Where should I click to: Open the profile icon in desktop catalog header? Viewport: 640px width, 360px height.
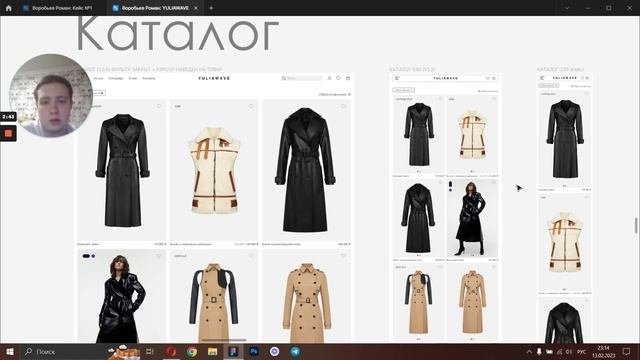[329, 78]
